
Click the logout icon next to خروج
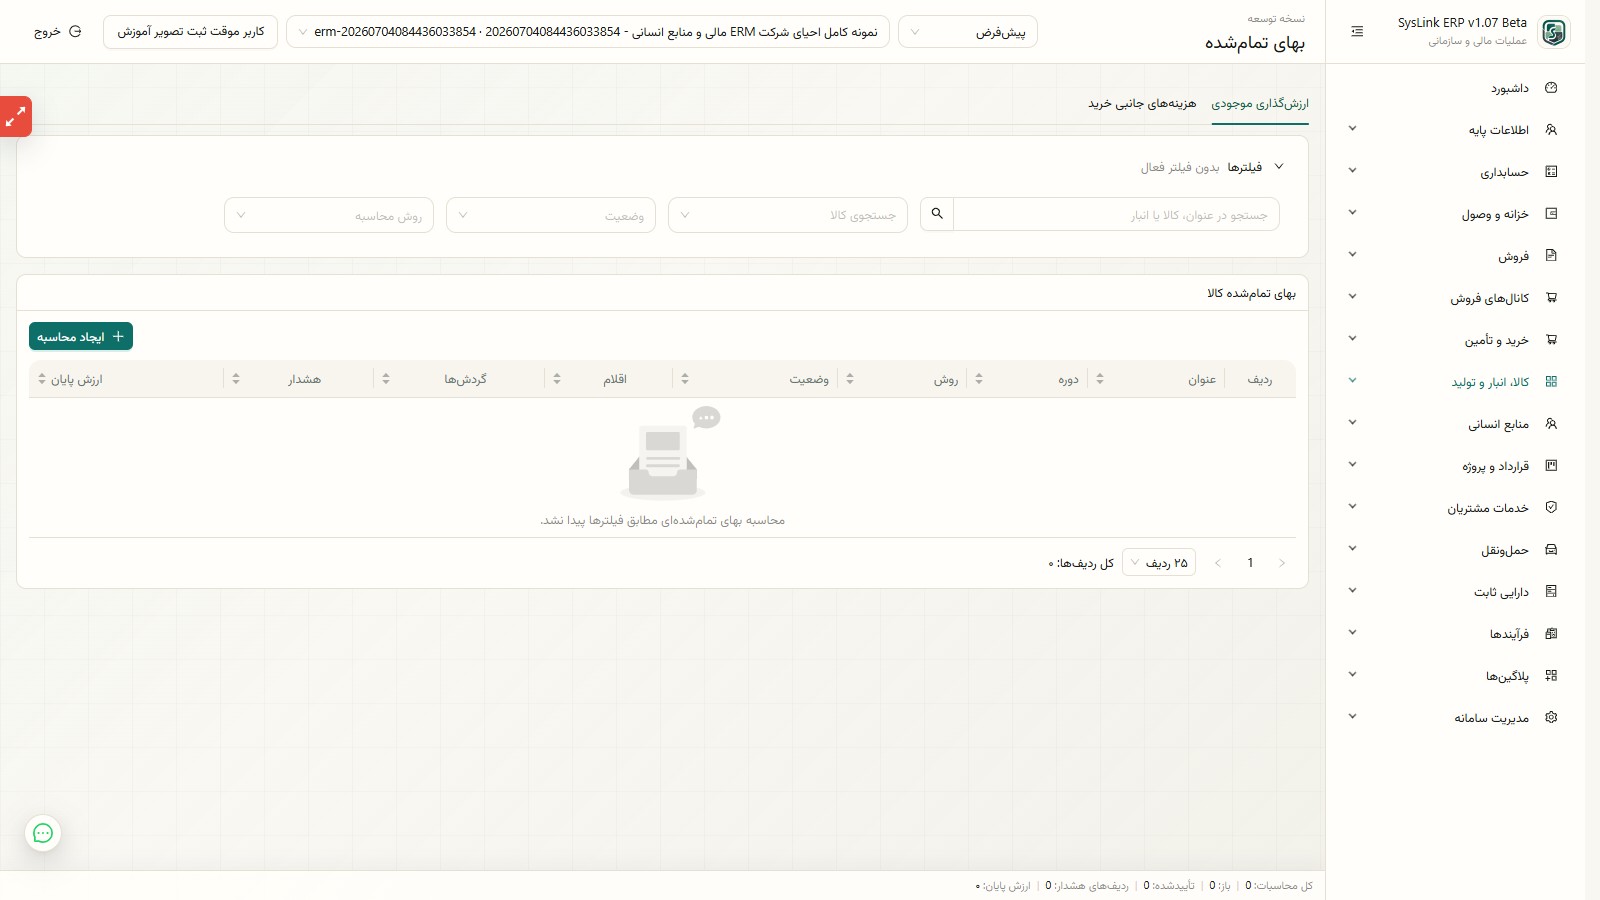point(75,32)
